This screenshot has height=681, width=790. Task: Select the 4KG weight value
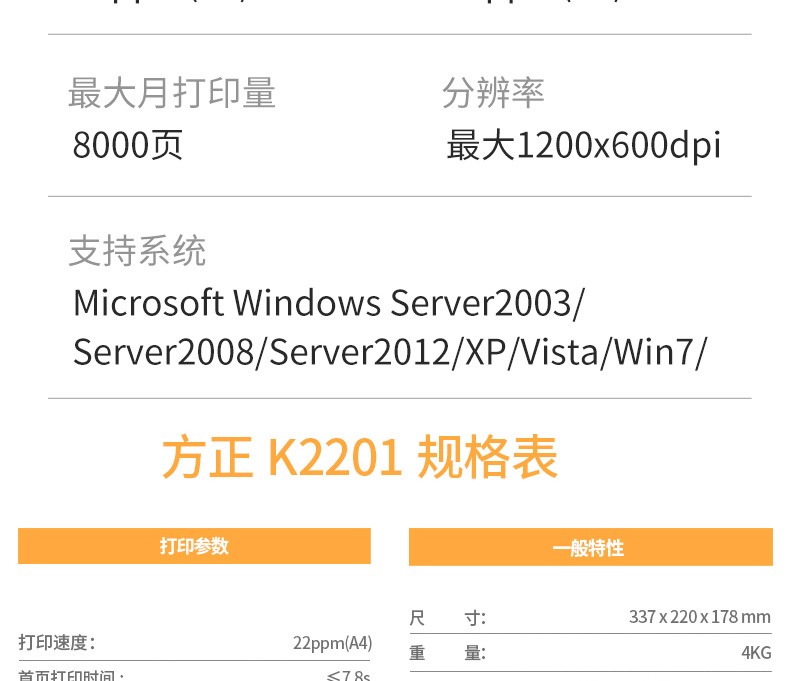click(x=756, y=653)
